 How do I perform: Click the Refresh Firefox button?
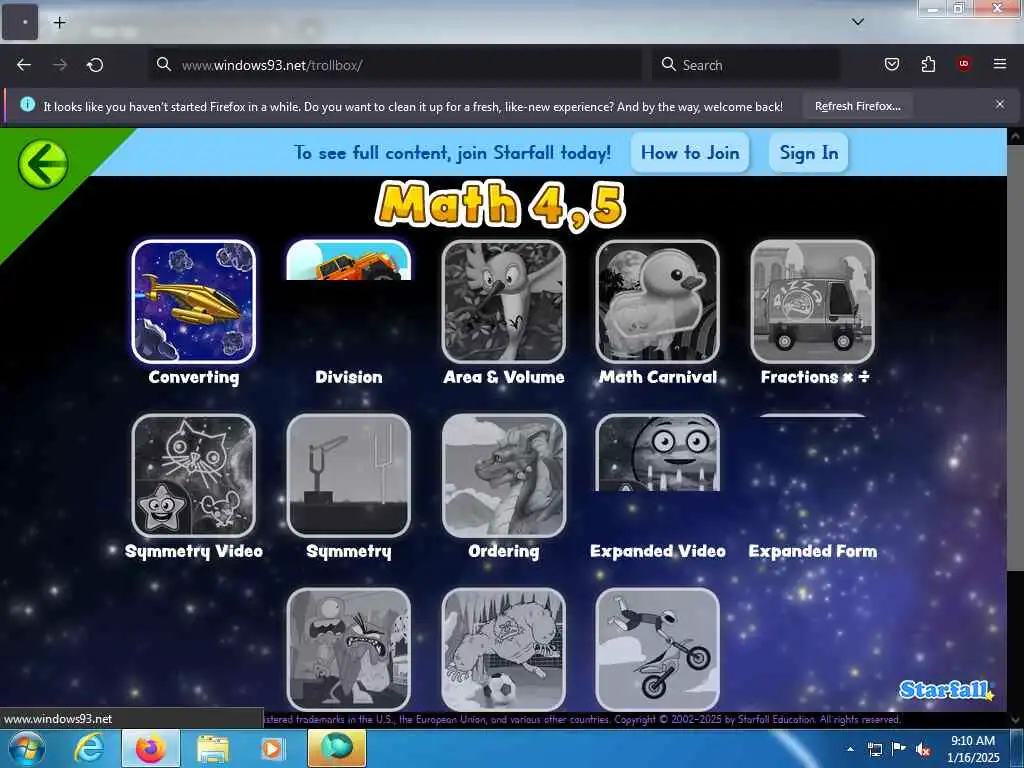coord(857,106)
